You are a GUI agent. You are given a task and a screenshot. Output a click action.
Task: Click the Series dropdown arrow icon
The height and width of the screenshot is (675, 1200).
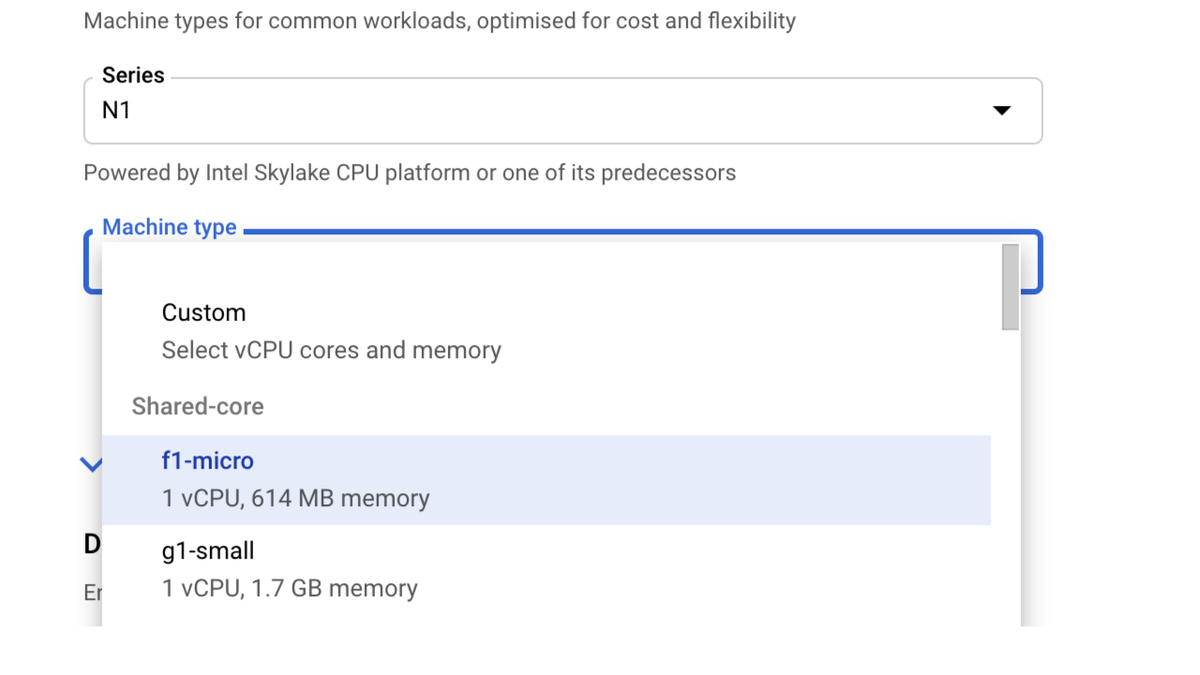pos(1001,110)
